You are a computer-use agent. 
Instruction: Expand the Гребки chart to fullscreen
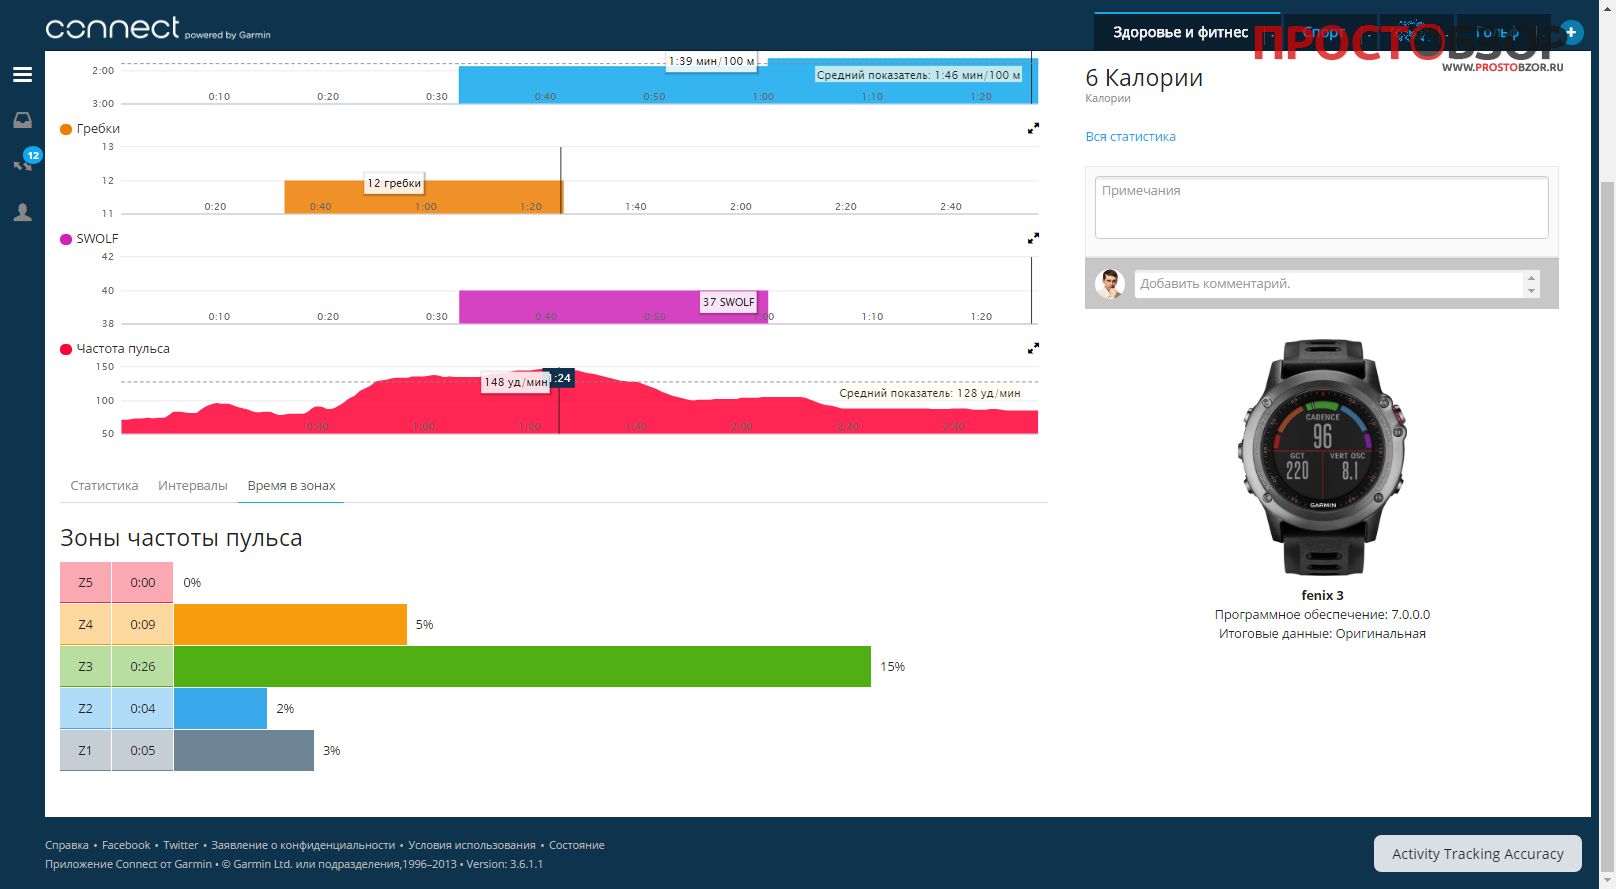pyautogui.click(x=1033, y=129)
